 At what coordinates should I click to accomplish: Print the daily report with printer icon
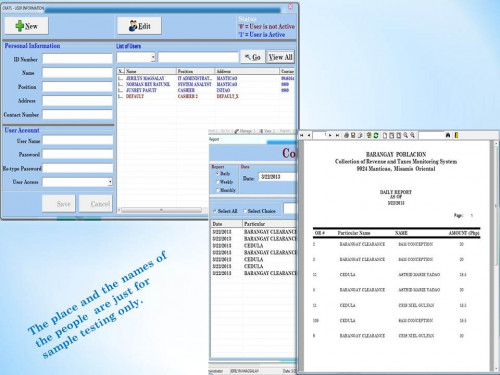[346, 135]
